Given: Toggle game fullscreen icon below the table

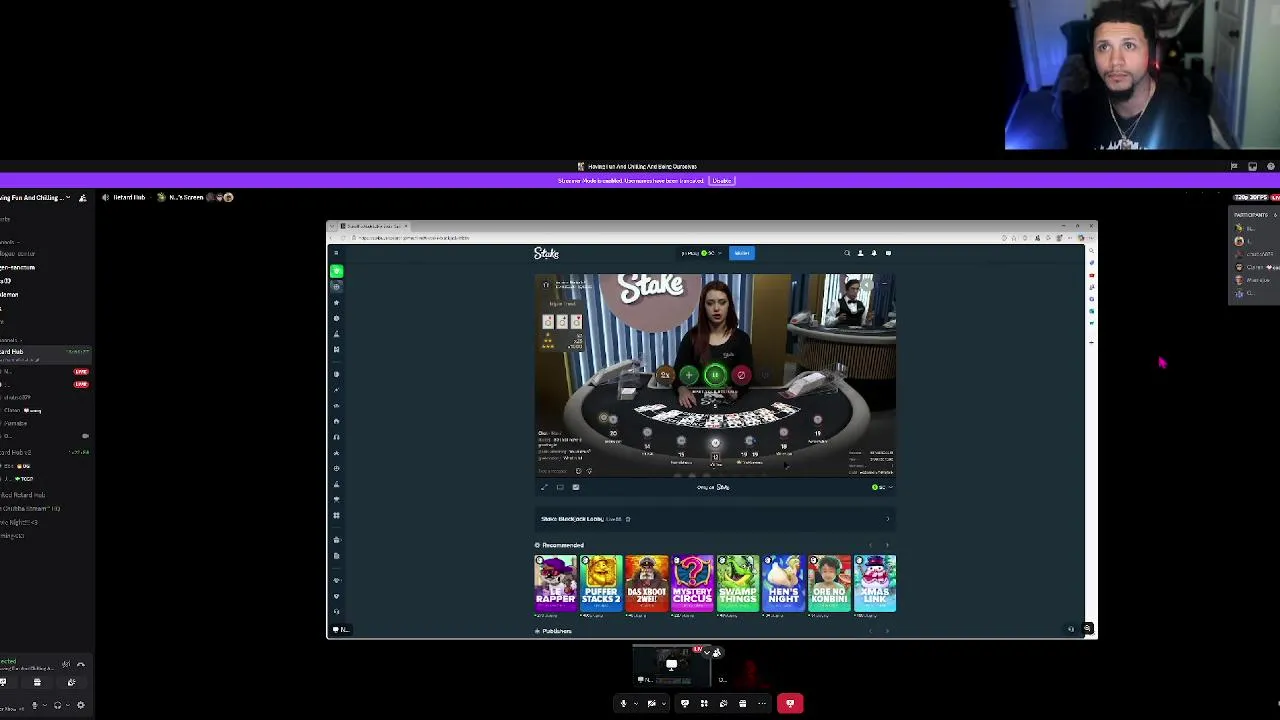Looking at the screenshot, I should 544,487.
